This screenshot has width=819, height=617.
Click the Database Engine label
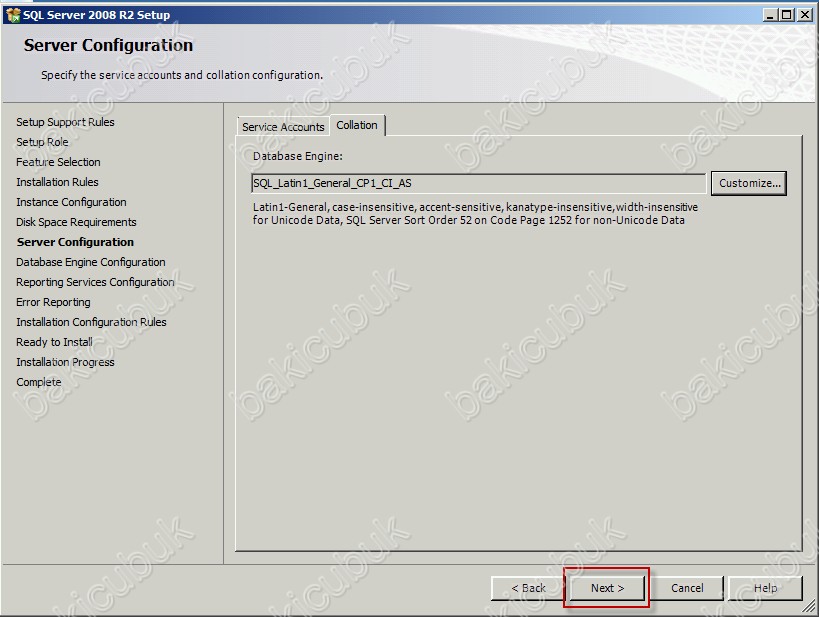pyautogui.click(x=298, y=156)
